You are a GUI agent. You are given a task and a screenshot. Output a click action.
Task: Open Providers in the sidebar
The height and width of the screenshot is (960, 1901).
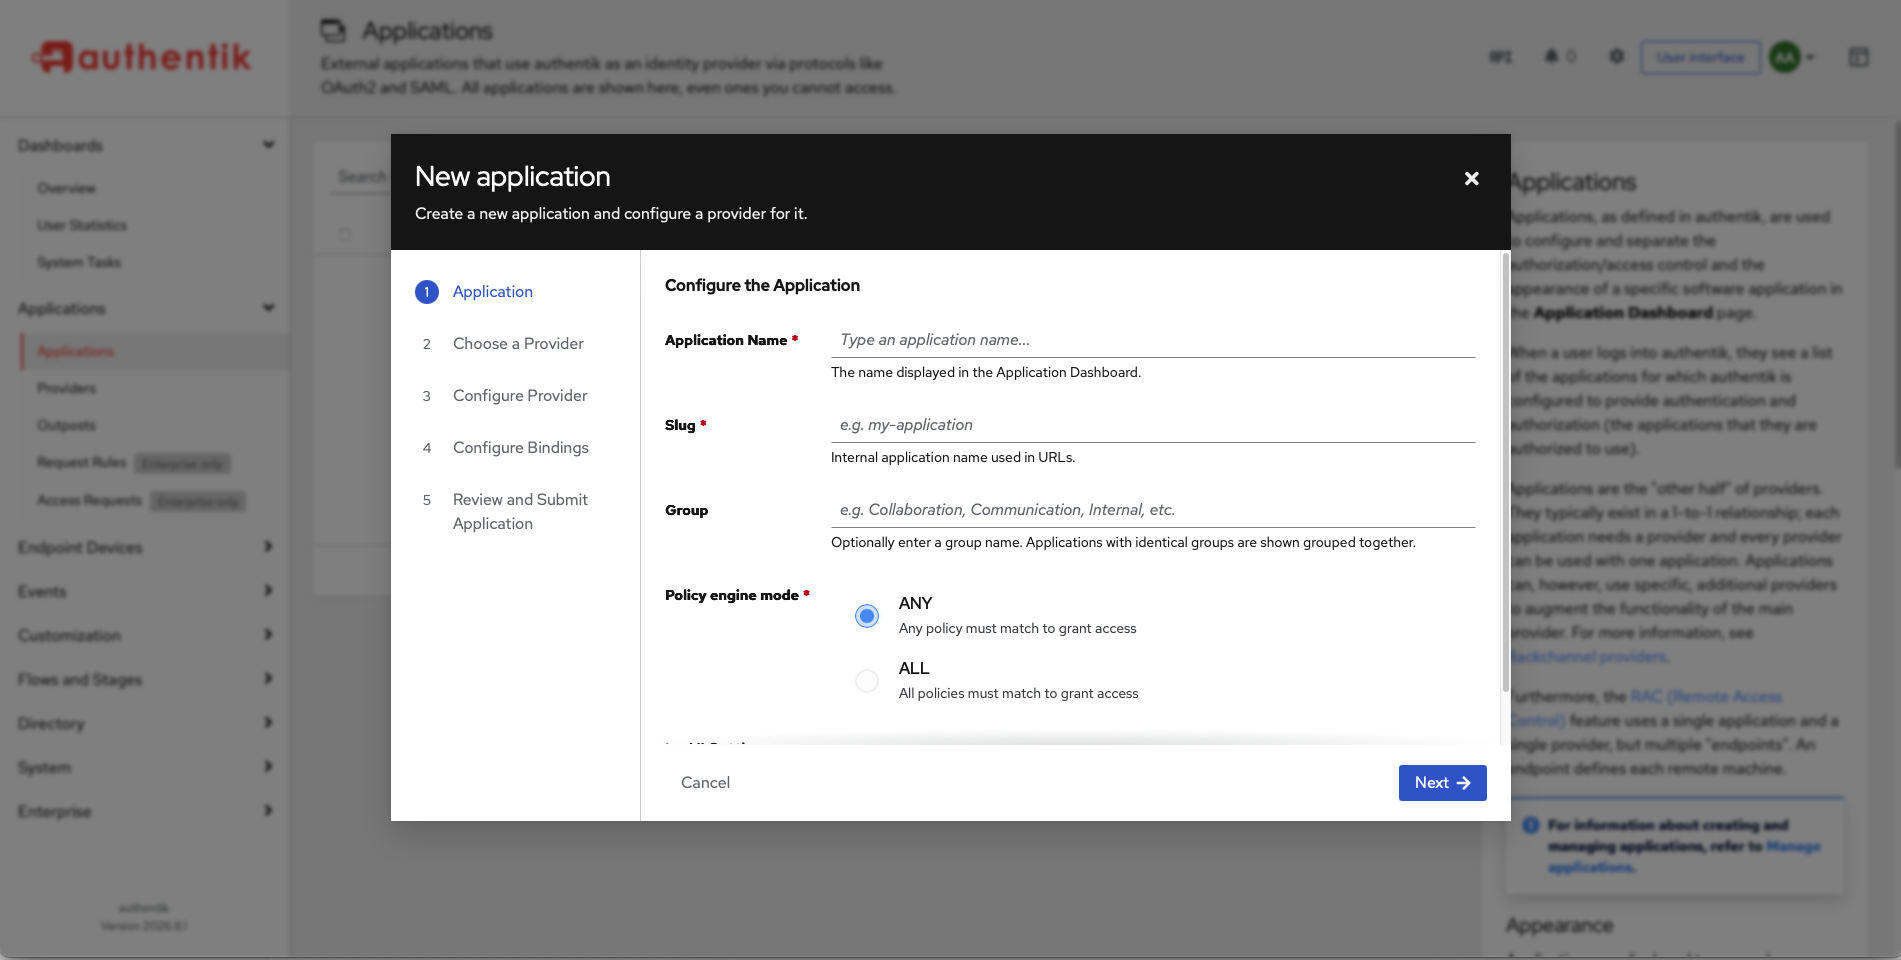(67, 388)
